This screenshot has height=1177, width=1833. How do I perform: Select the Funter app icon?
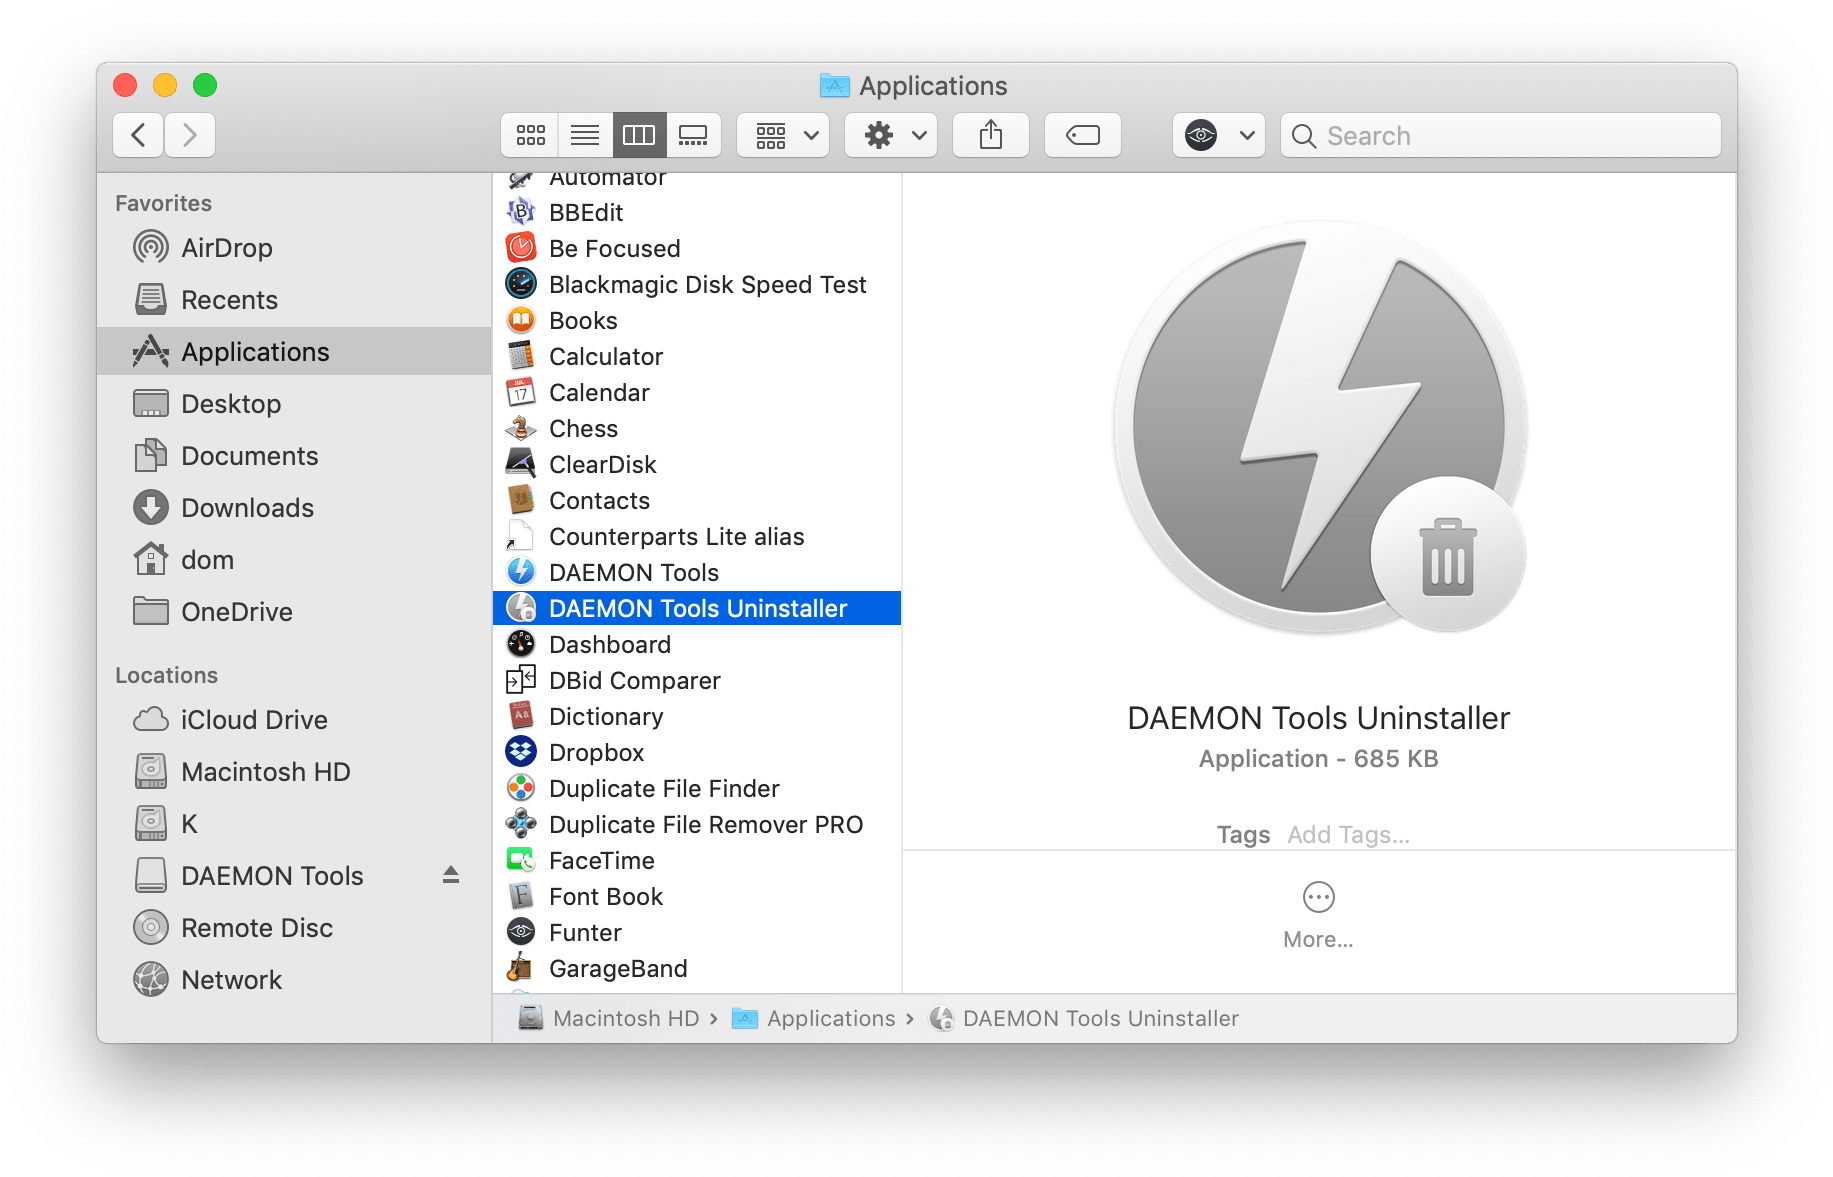click(521, 932)
